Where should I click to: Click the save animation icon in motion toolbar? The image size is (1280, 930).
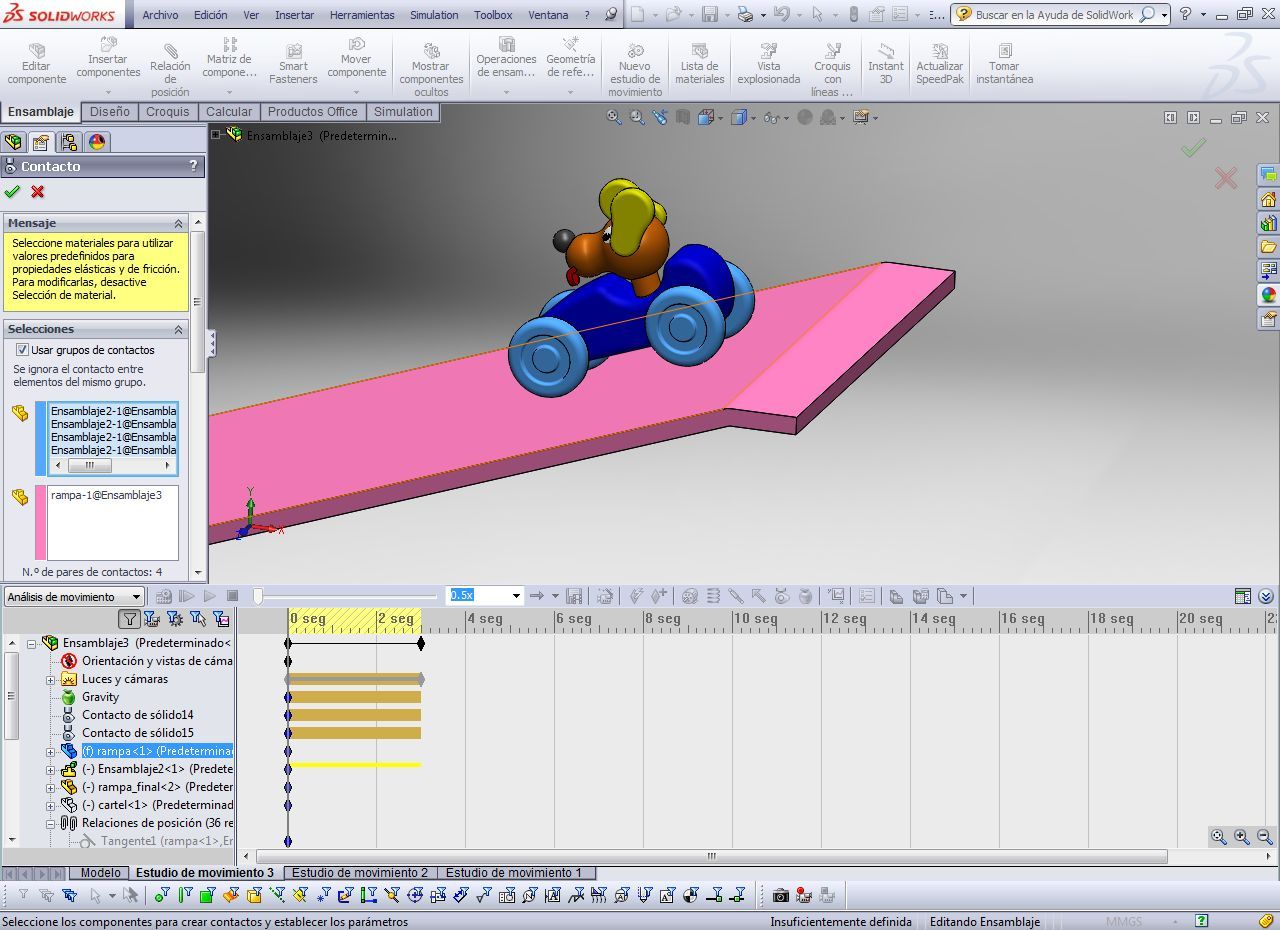point(574,596)
